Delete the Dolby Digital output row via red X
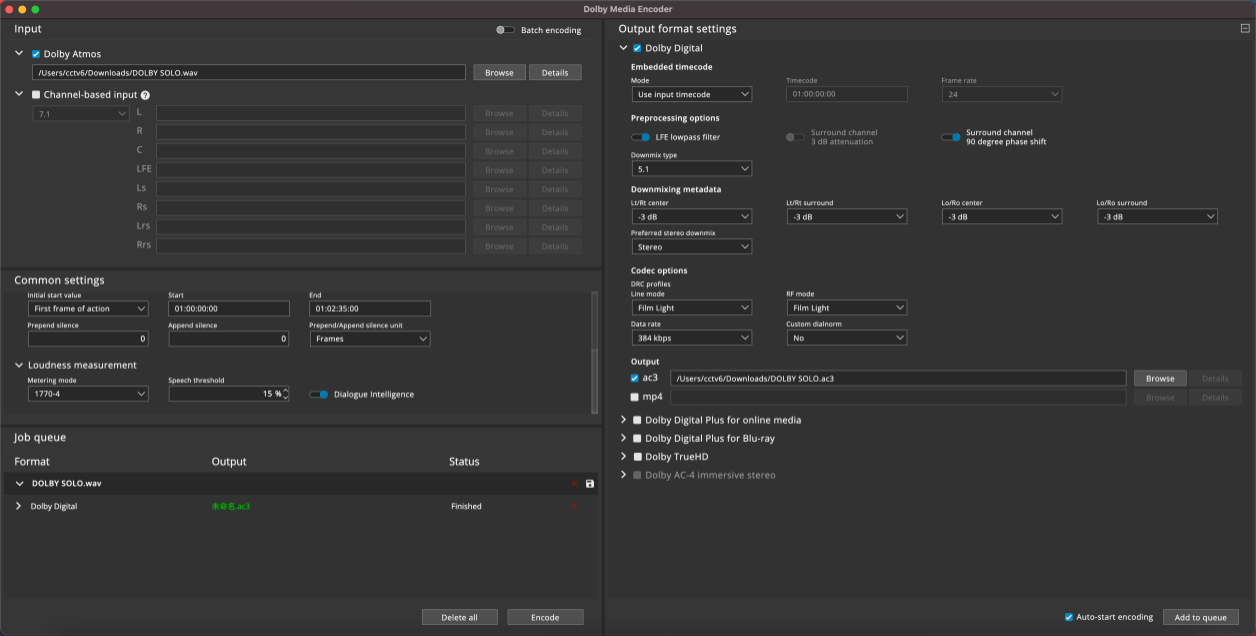Screen dimensions: 1256x636 [x=574, y=507]
